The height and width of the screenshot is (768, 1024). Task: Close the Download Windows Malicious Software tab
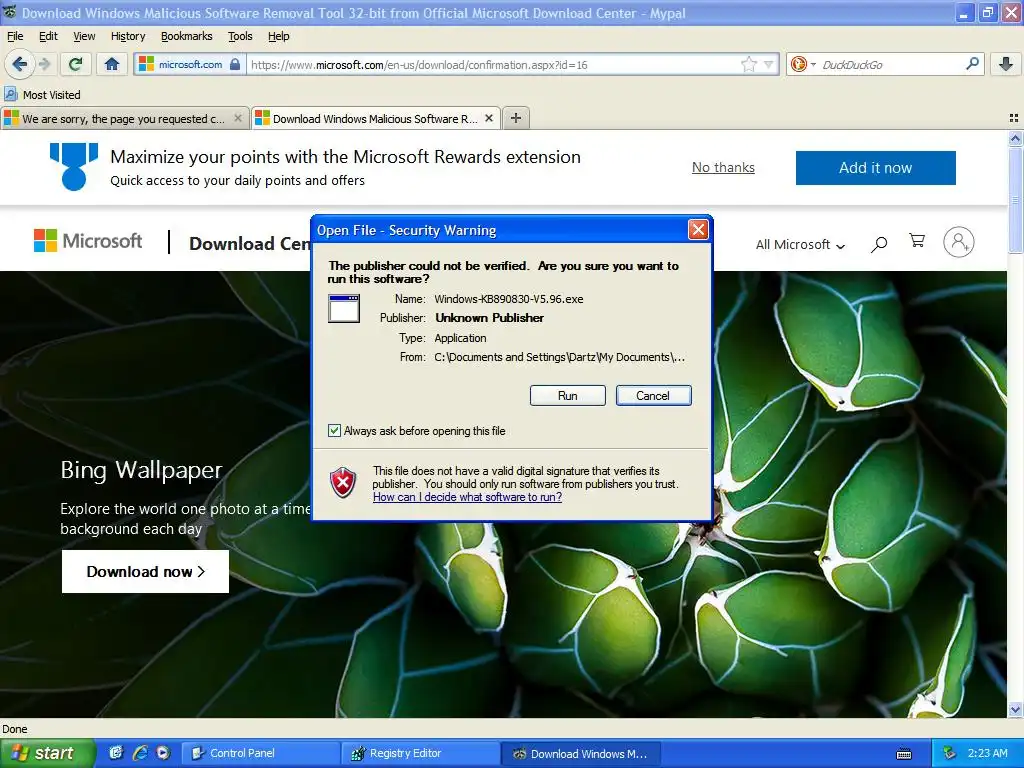pyautogui.click(x=488, y=118)
